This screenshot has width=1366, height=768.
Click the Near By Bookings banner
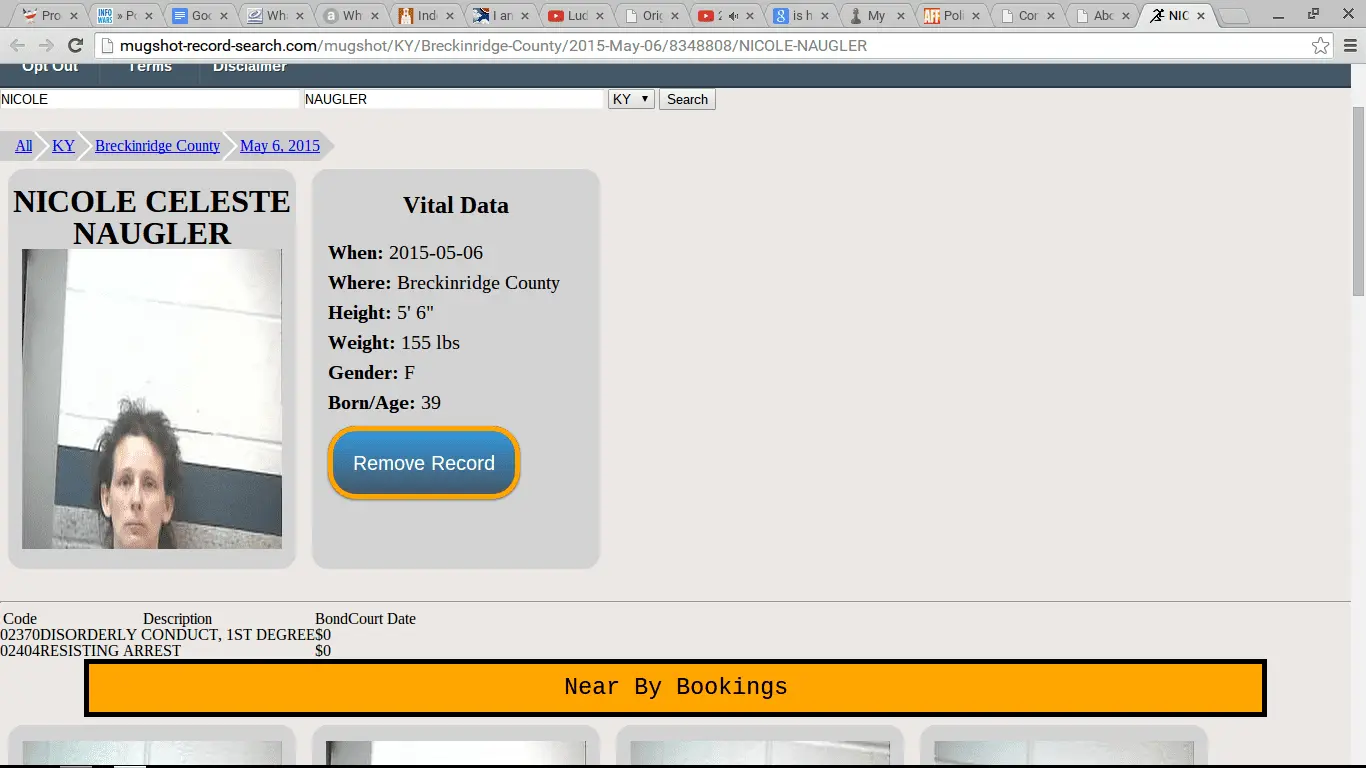point(675,688)
